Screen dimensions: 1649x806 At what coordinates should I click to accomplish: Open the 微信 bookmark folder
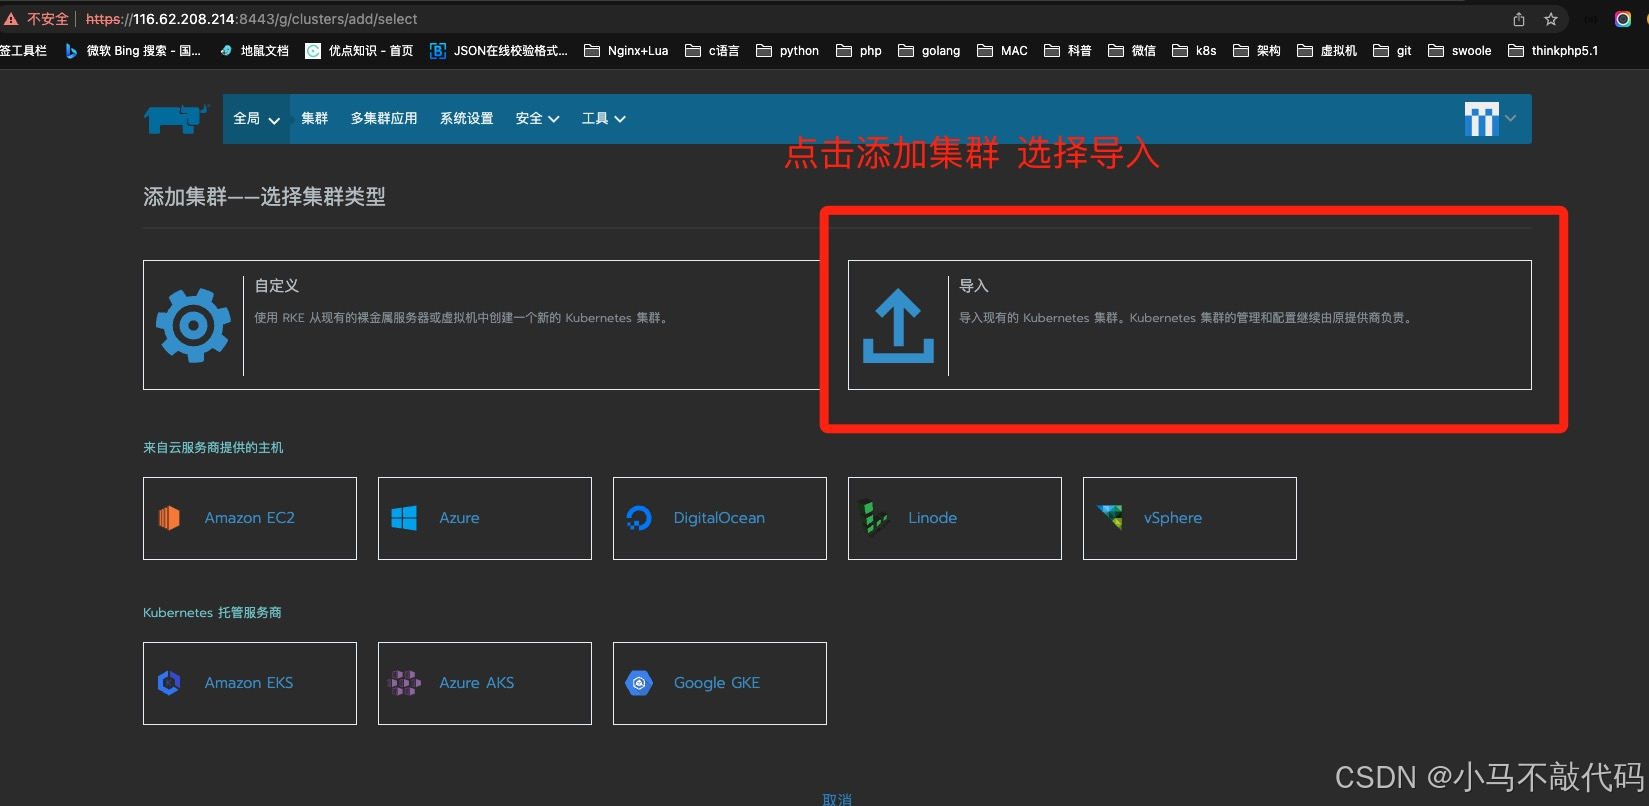(x=1132, y=51)
